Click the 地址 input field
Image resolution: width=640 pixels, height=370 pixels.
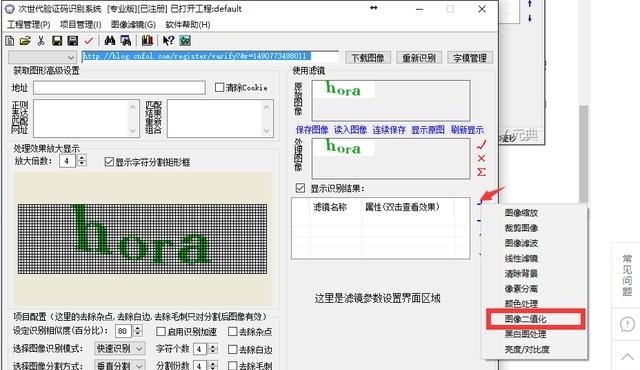(x=119, y=87)
